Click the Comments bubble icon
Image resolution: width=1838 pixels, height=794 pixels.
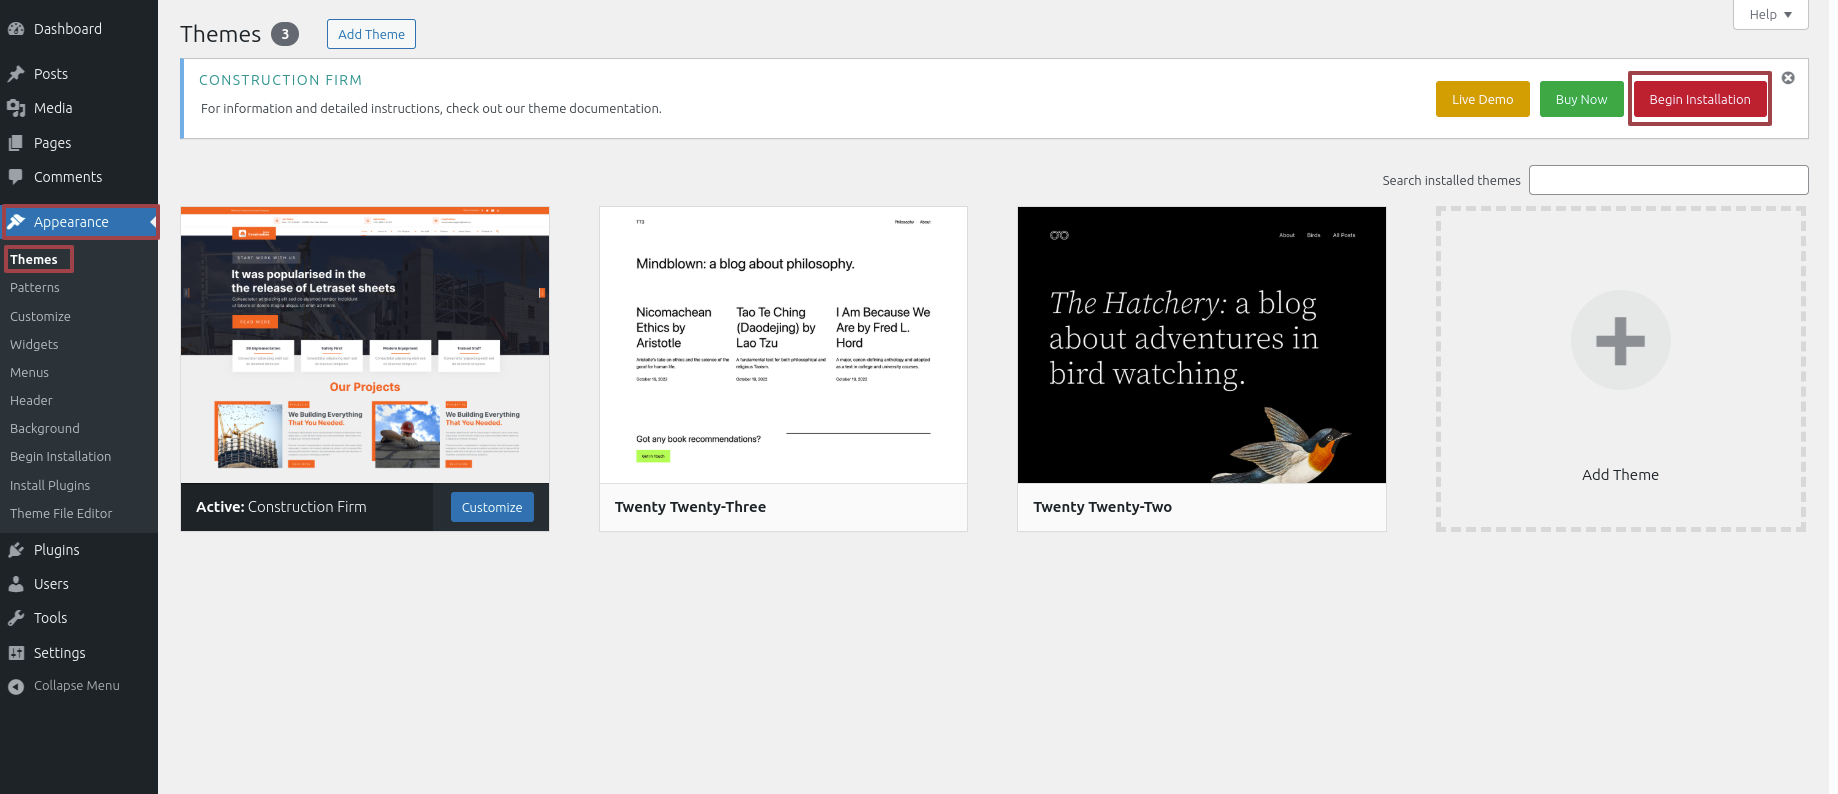point(16,177)
